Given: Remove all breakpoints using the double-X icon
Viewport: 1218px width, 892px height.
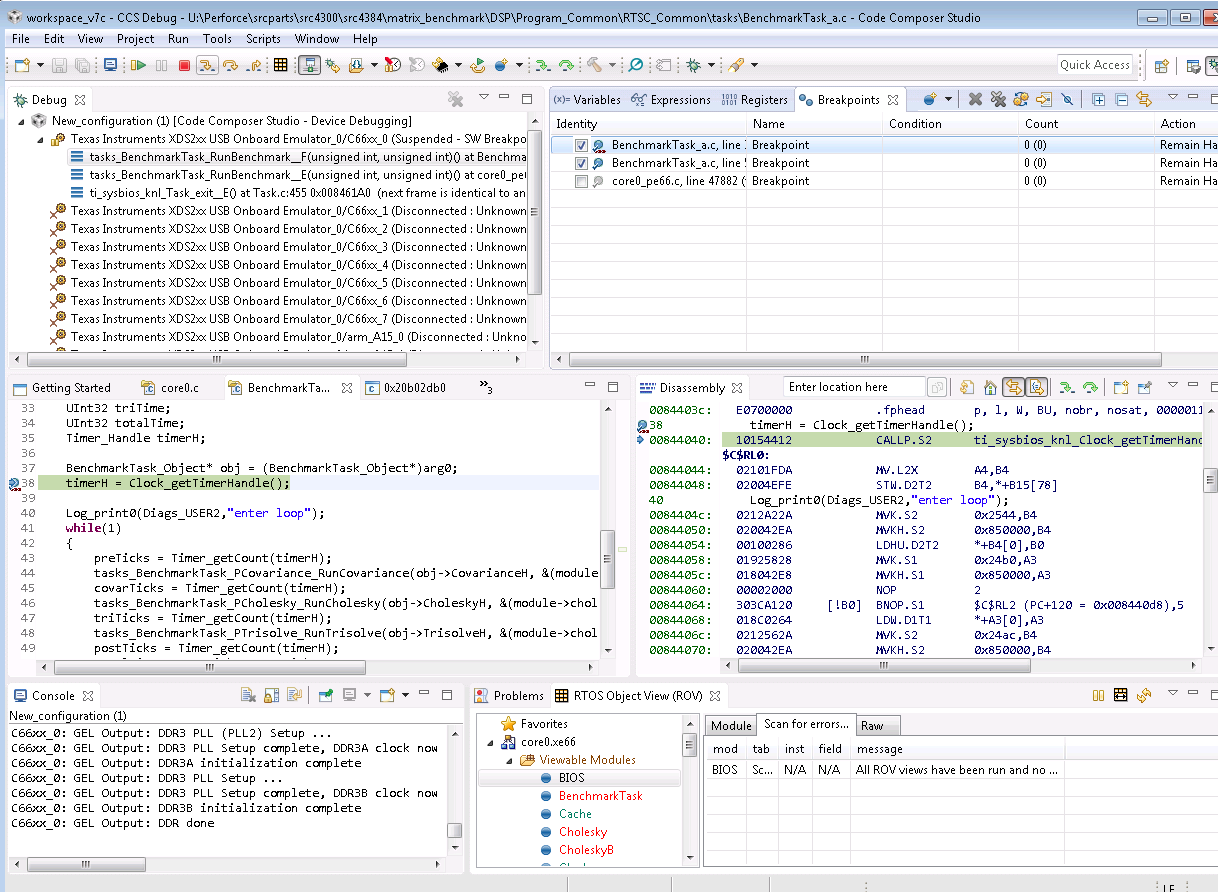Looking at the screenshot, I should click(x=997, y=99).
